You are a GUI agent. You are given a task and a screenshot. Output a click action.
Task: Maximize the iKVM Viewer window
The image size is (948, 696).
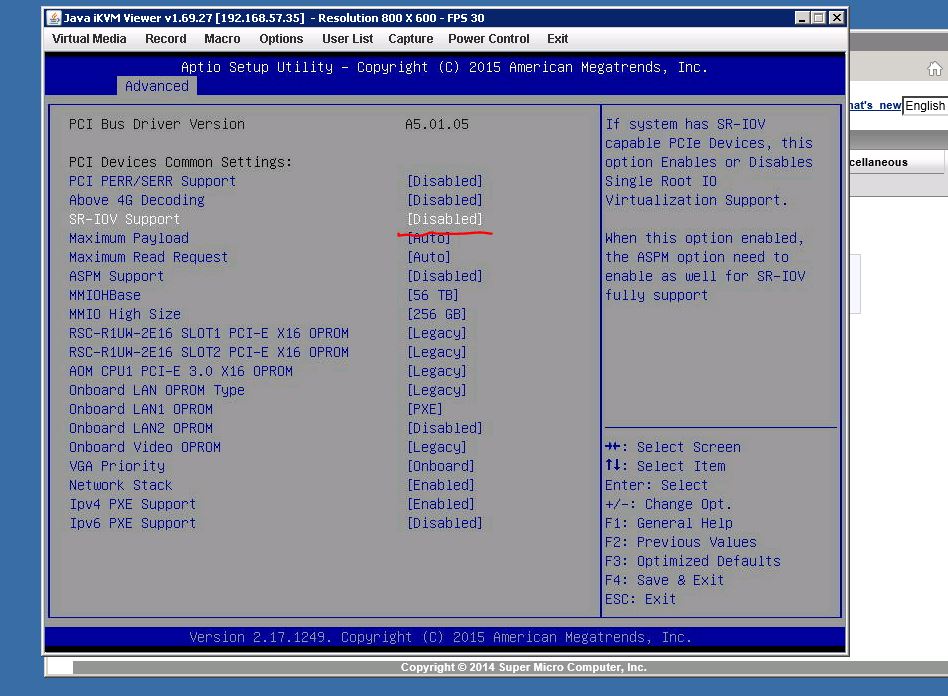click(x=819, y=18)
